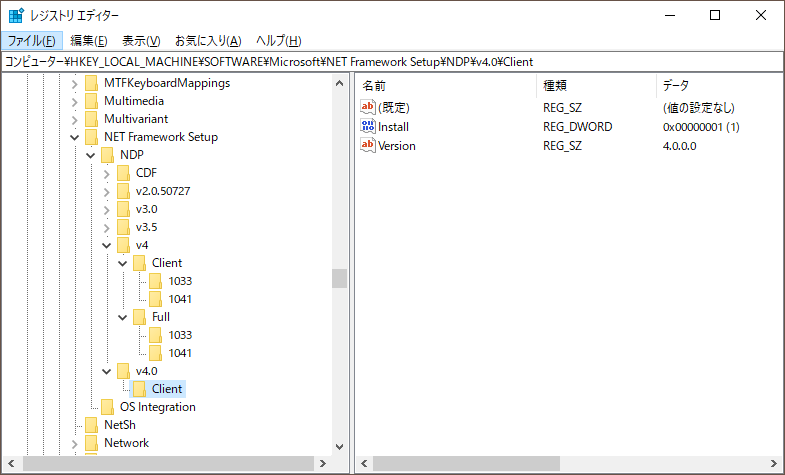Select the NDP folder icon
This screenshot has width=785, height=475.
tap(108, 156)
